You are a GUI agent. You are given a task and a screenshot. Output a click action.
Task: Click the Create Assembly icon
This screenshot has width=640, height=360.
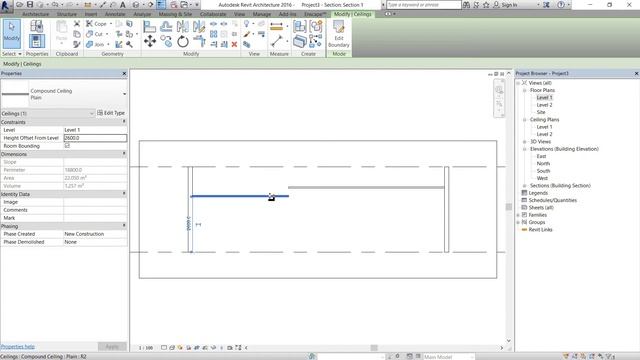tap(300, 27)
